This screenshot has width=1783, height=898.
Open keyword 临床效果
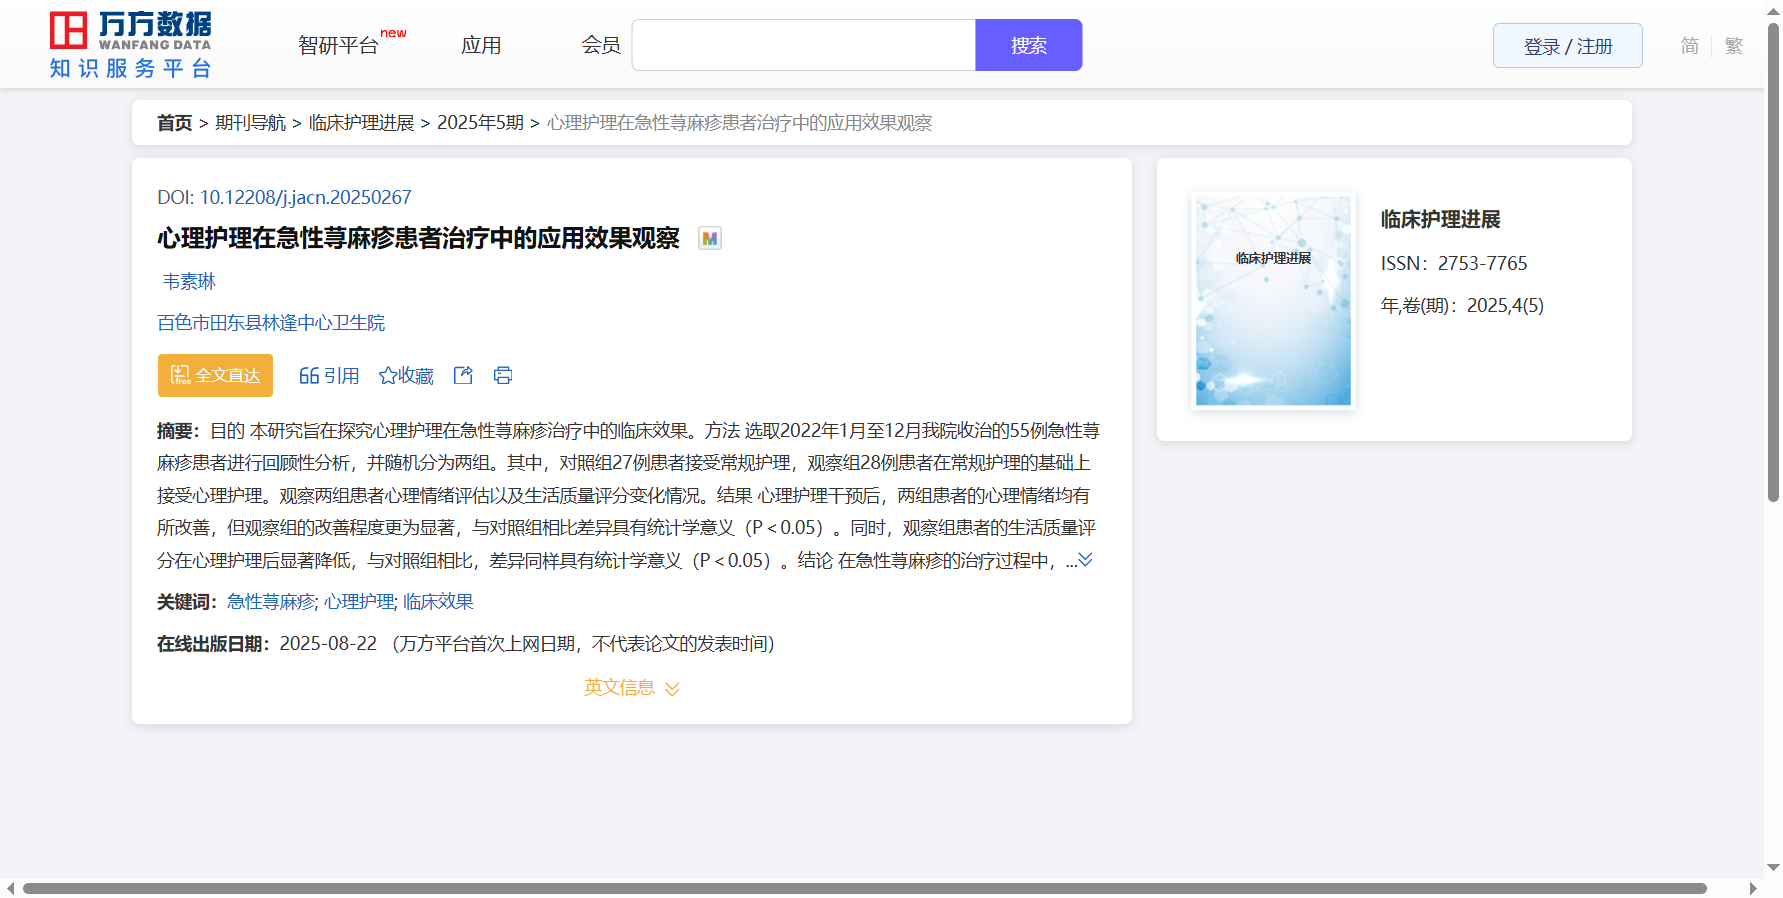click(x=438, y=602)
